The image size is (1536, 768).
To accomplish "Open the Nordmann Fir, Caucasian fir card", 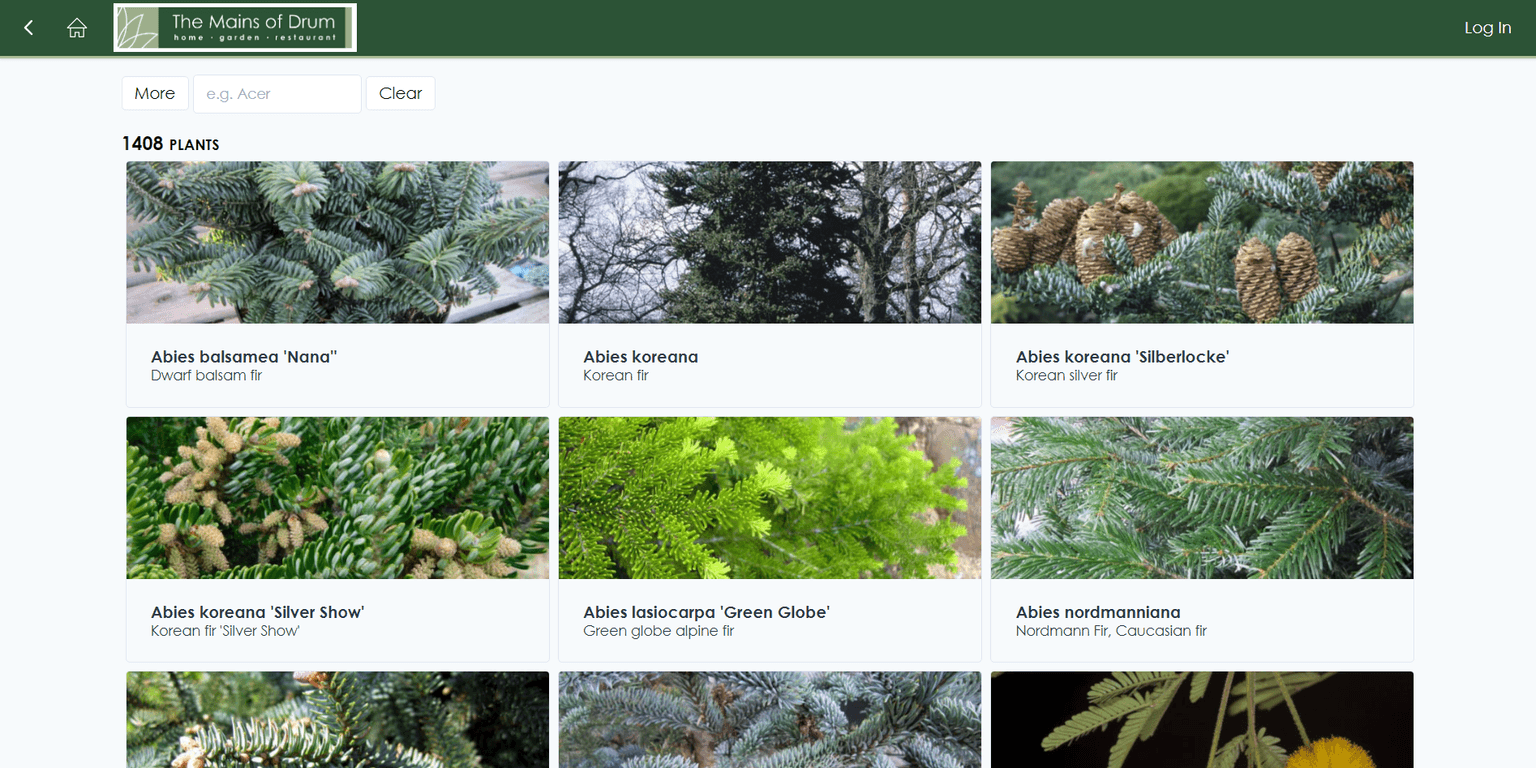I will [1111, 631].
